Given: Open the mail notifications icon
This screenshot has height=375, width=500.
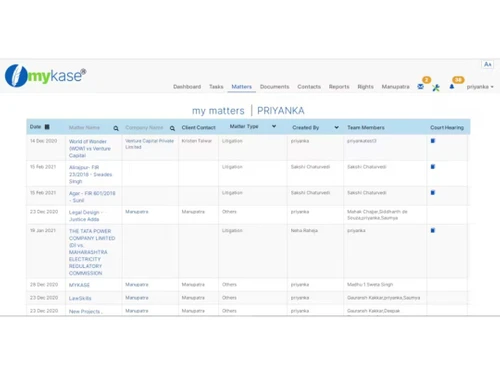Looking at the screenshot, I should click(x=421, y=87).
